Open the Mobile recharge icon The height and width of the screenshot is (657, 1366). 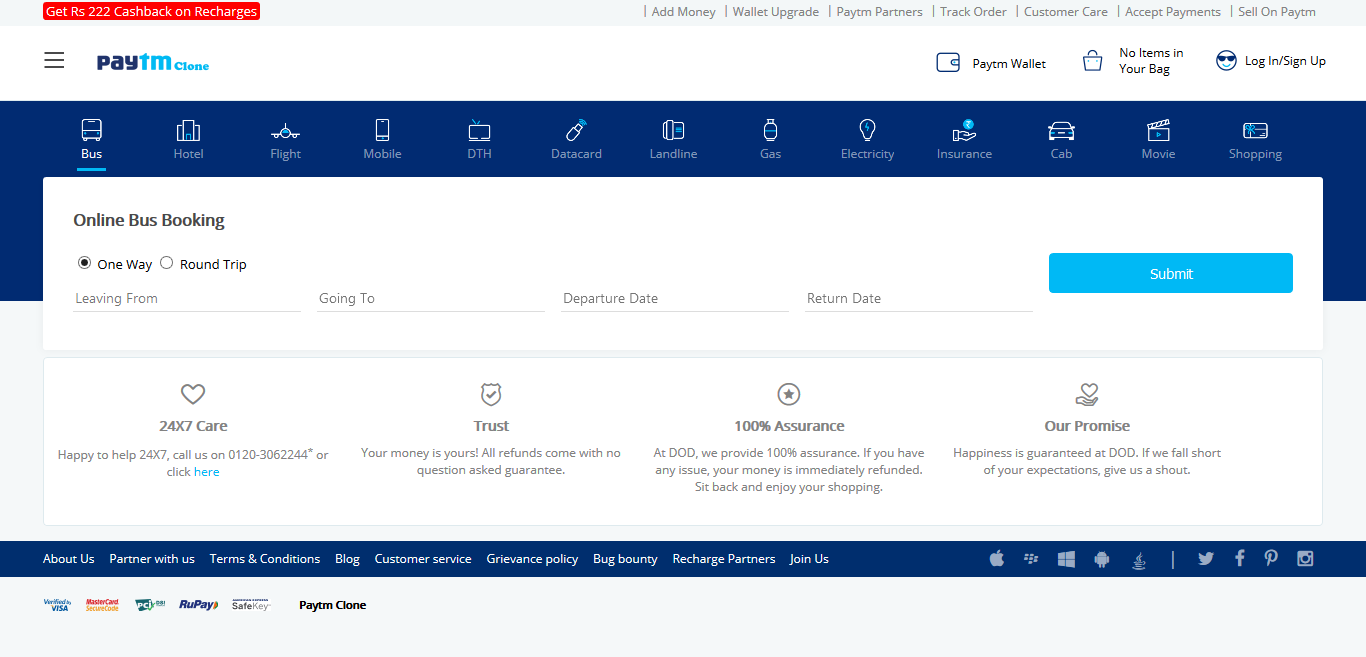pyautogui.click(x=382, y=130)
